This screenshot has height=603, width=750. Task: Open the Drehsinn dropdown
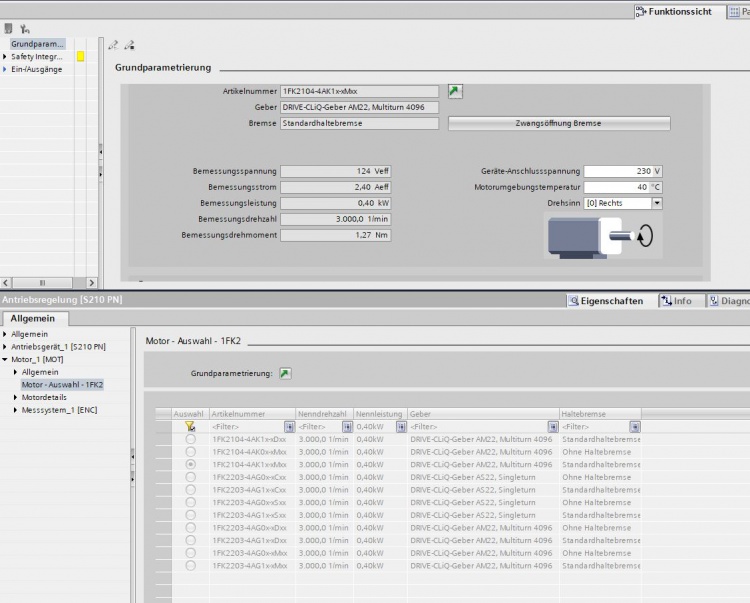click(657, 203)
